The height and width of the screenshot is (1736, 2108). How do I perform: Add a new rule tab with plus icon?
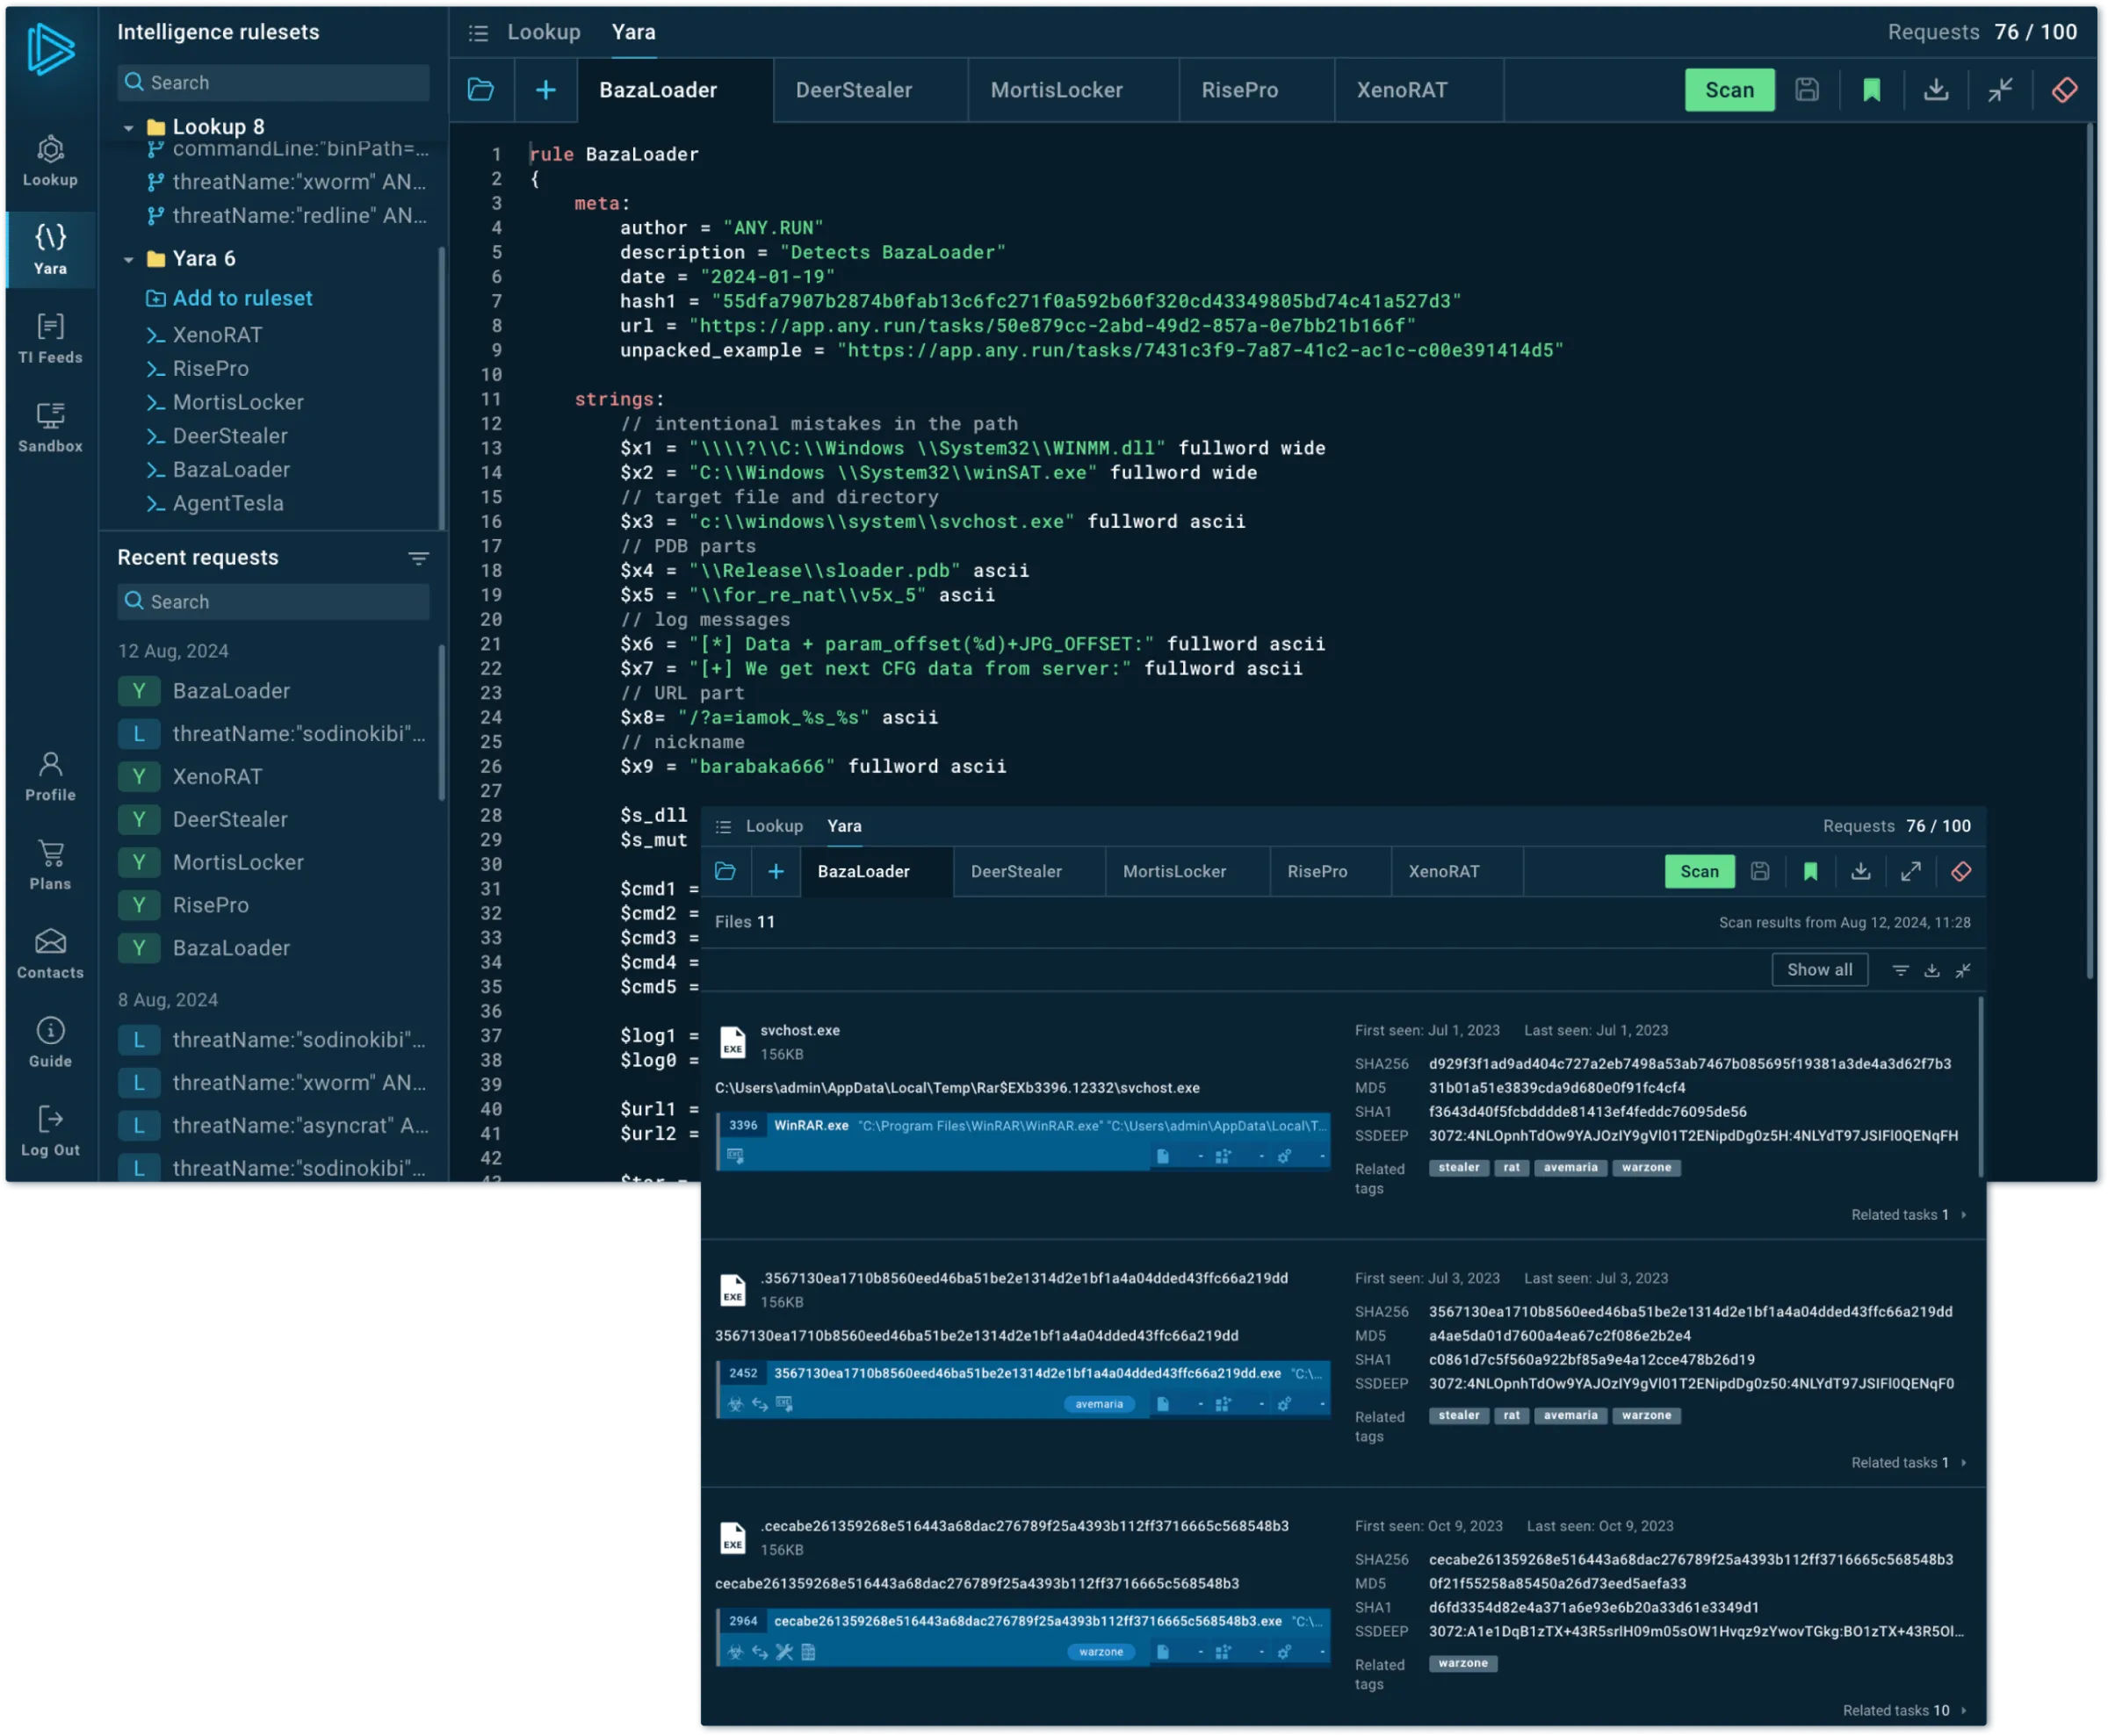coord(545,90)
